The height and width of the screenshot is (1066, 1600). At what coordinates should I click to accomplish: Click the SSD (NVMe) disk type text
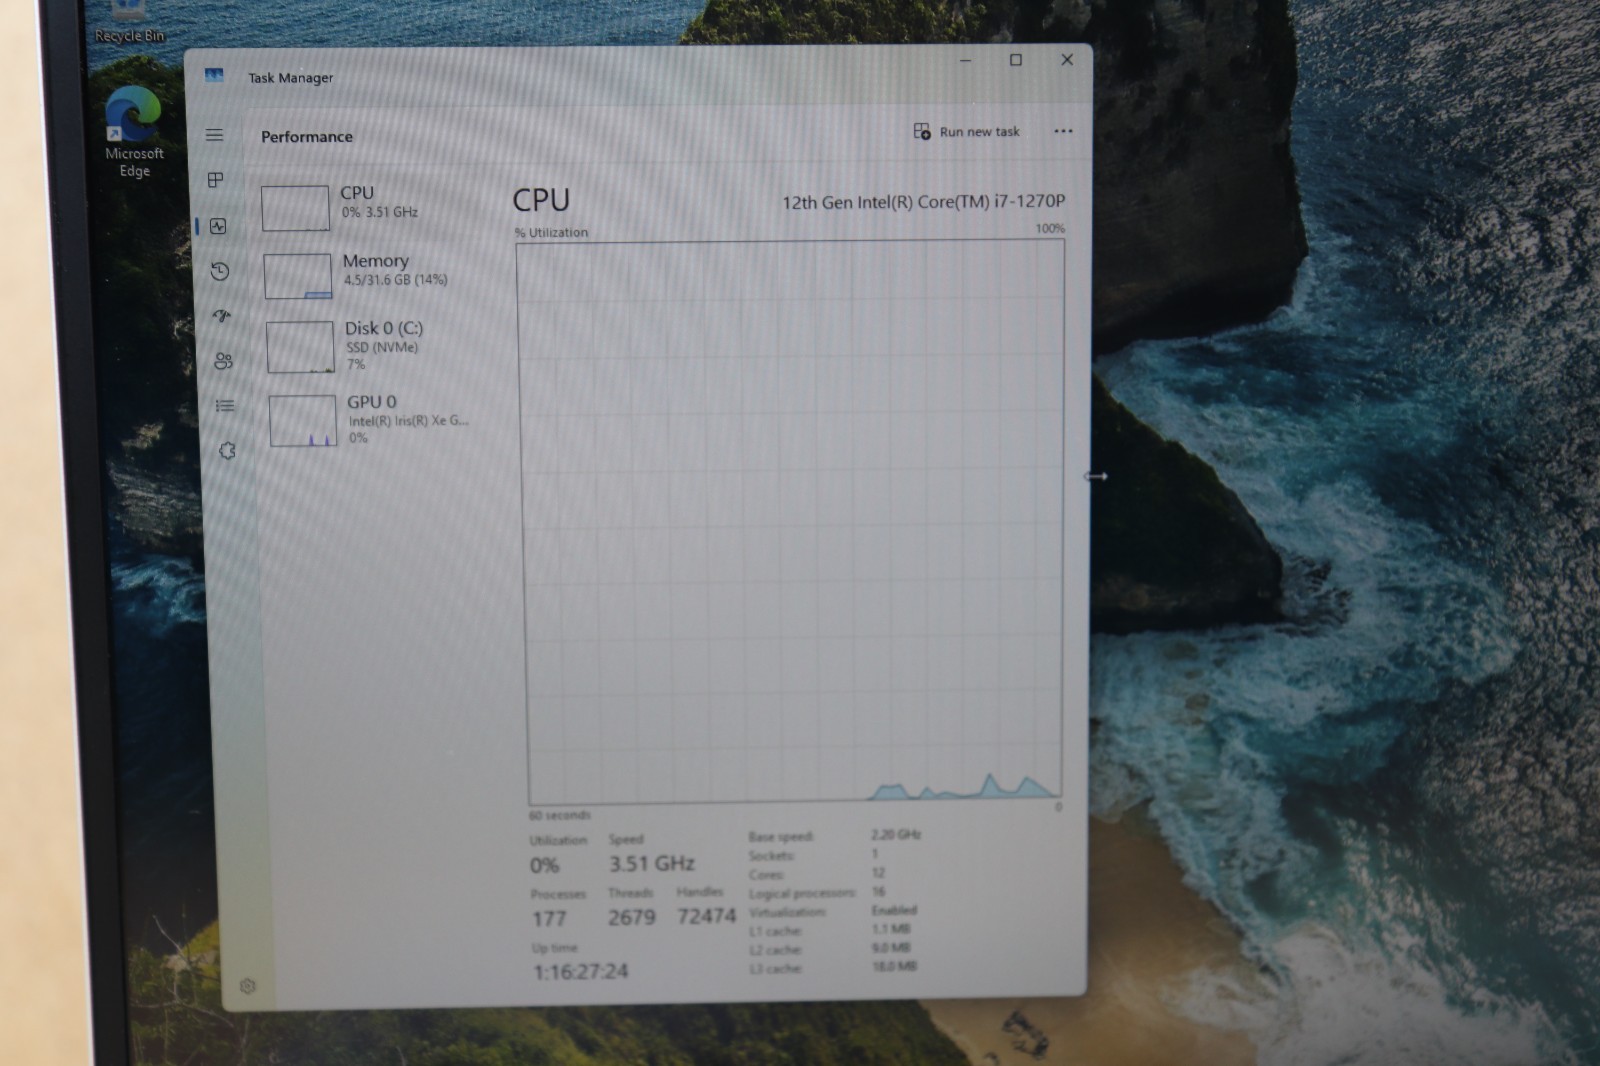pyautogui.click(x=382, y=347)
